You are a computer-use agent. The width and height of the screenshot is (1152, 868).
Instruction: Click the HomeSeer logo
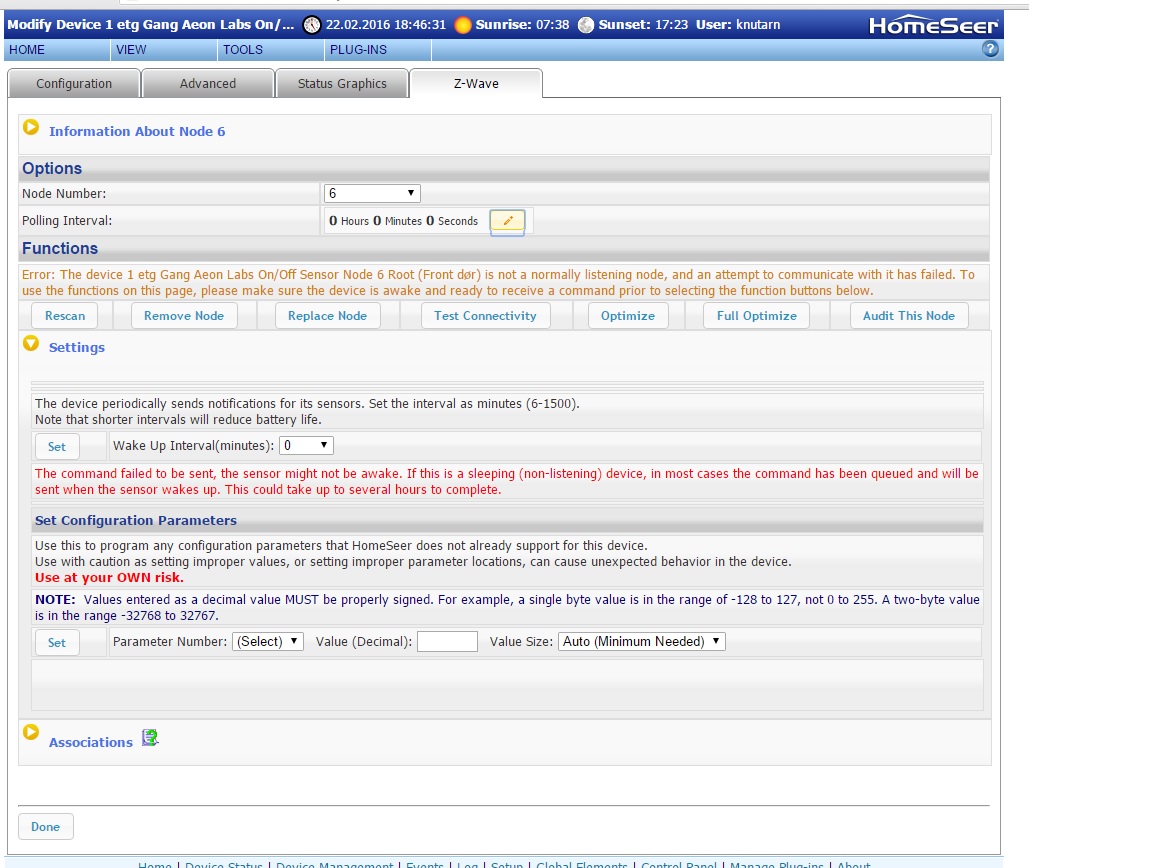(933, 25)
